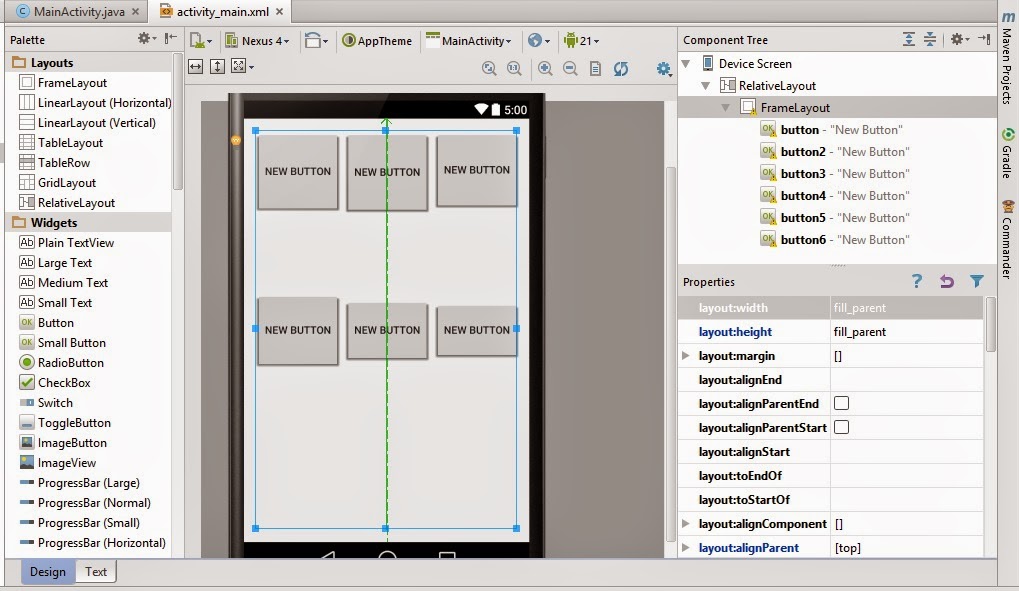Click the Zoom Out magnifier icon
The width and height of the screenshot is (1019, 591).
pos(571,68)
